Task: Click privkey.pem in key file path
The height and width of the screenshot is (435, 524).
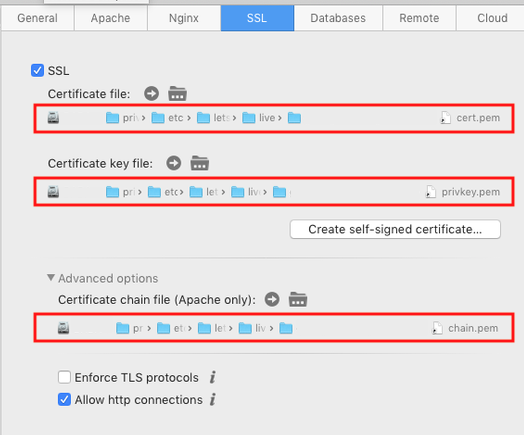Action: (x=463, y=192)
